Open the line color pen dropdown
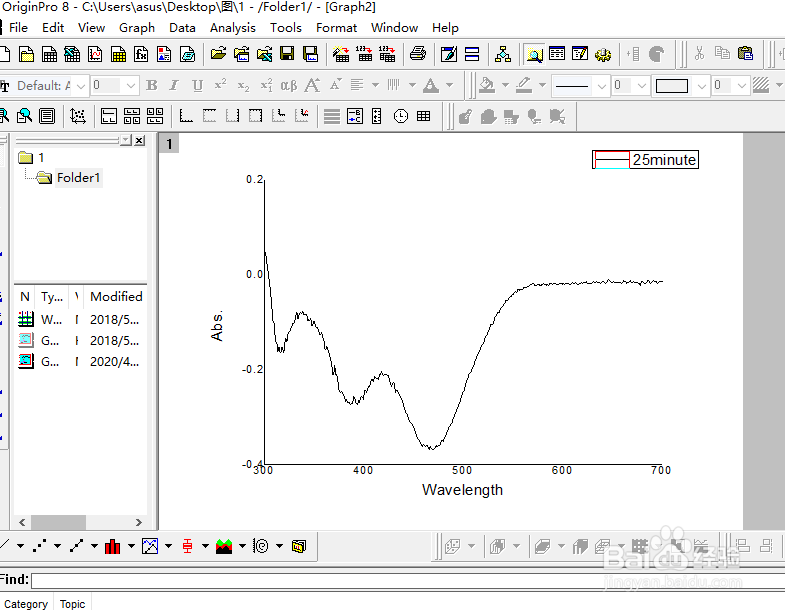Image resolution: width=785 pixels, height=610 pixels. click(542, 86)
